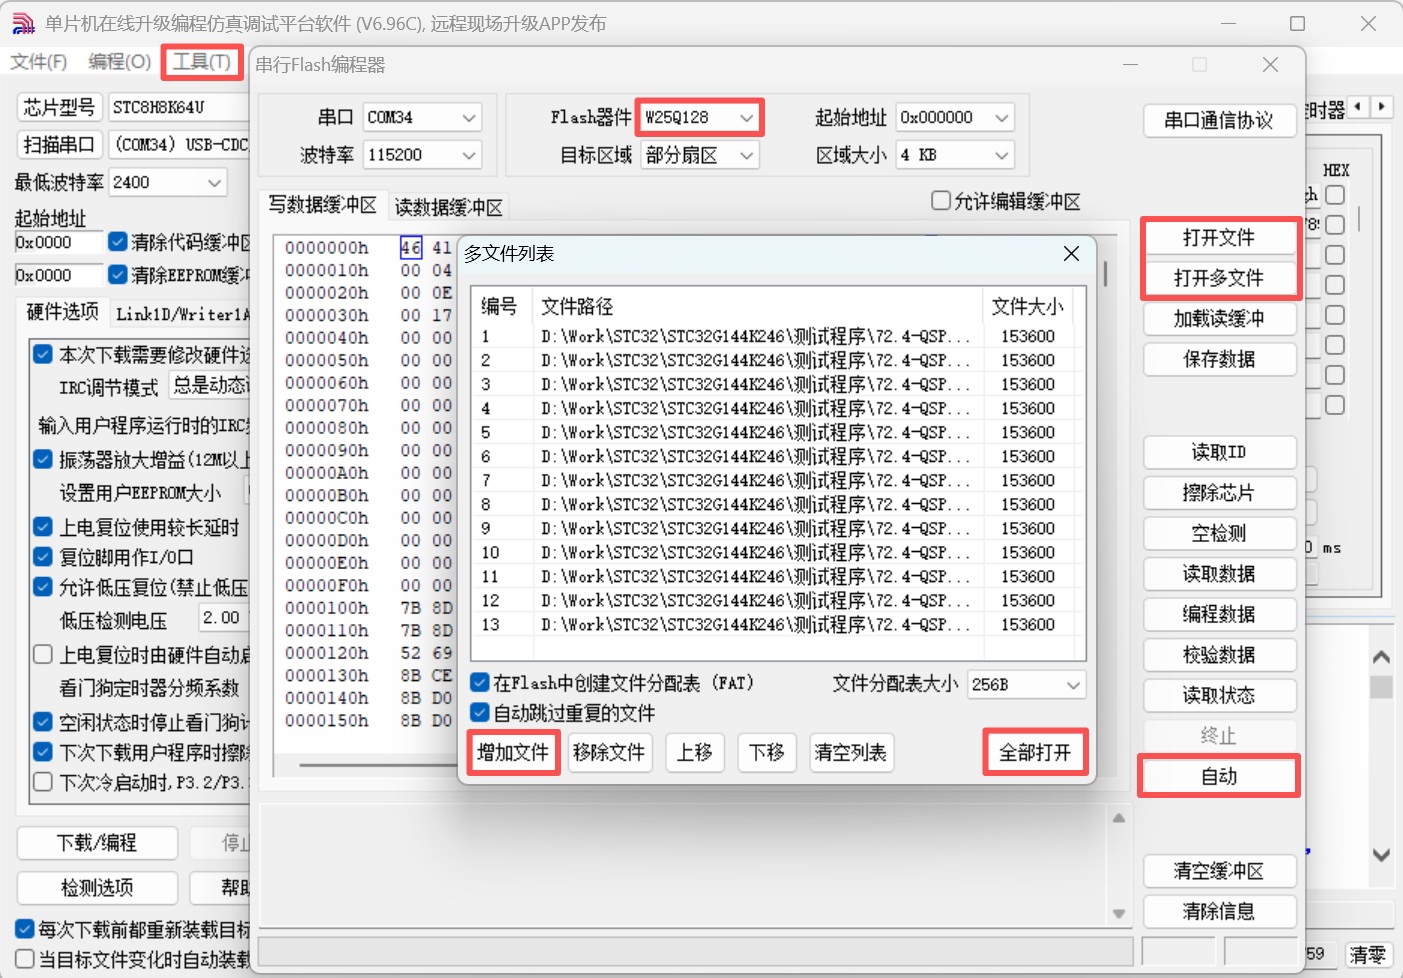Click the 下载/编程 button
Screen dimensions: 1403x978
click(97, 843)
